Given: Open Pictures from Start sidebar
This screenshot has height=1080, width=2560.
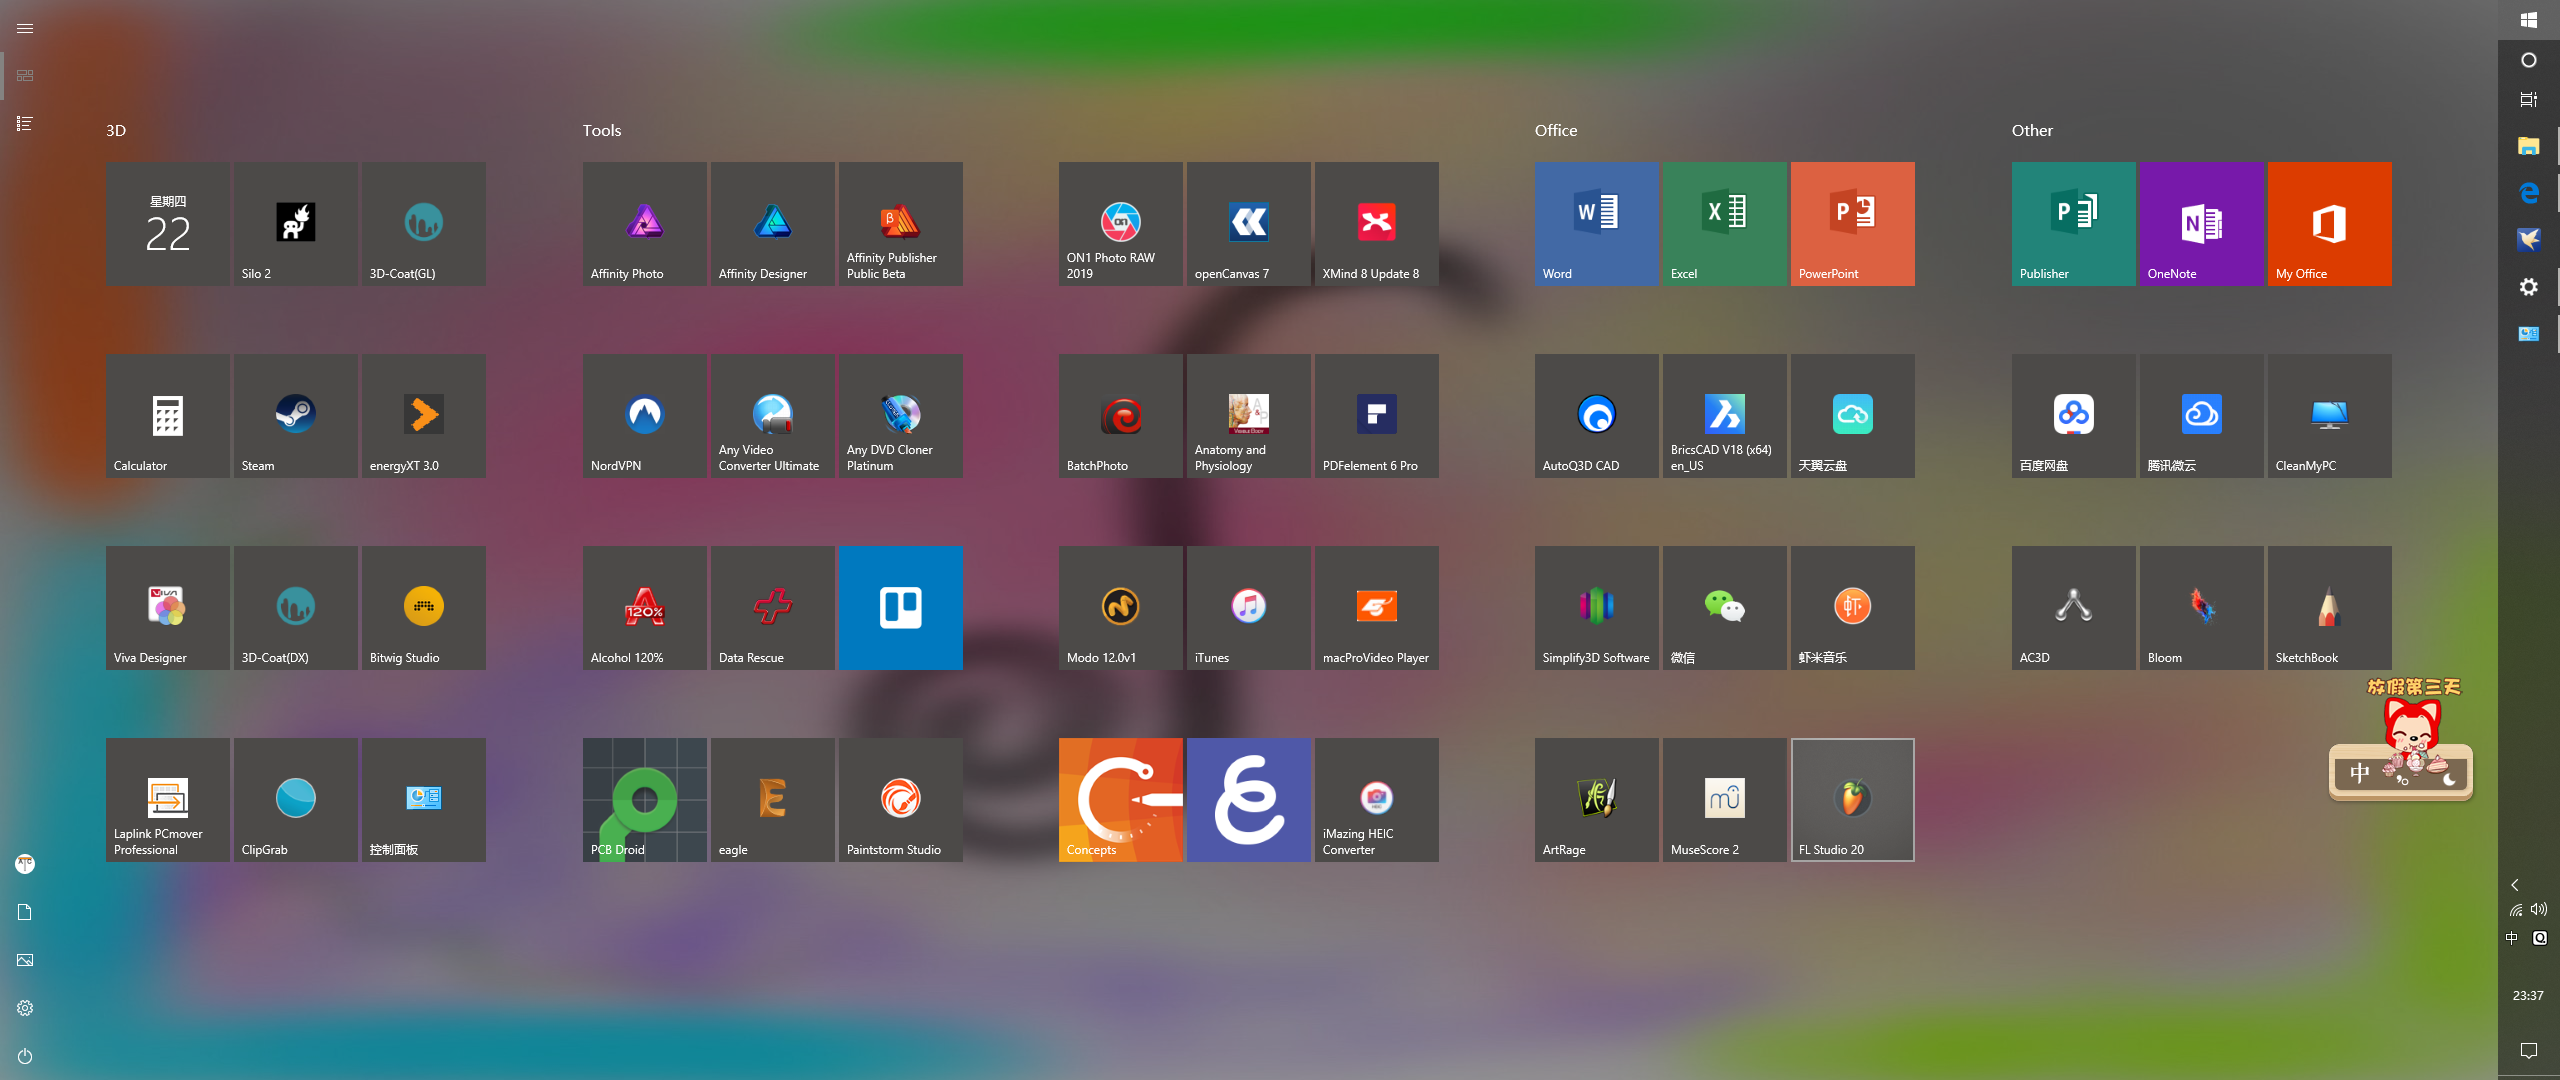Looking at the screenshot, I should click(25, 960).
